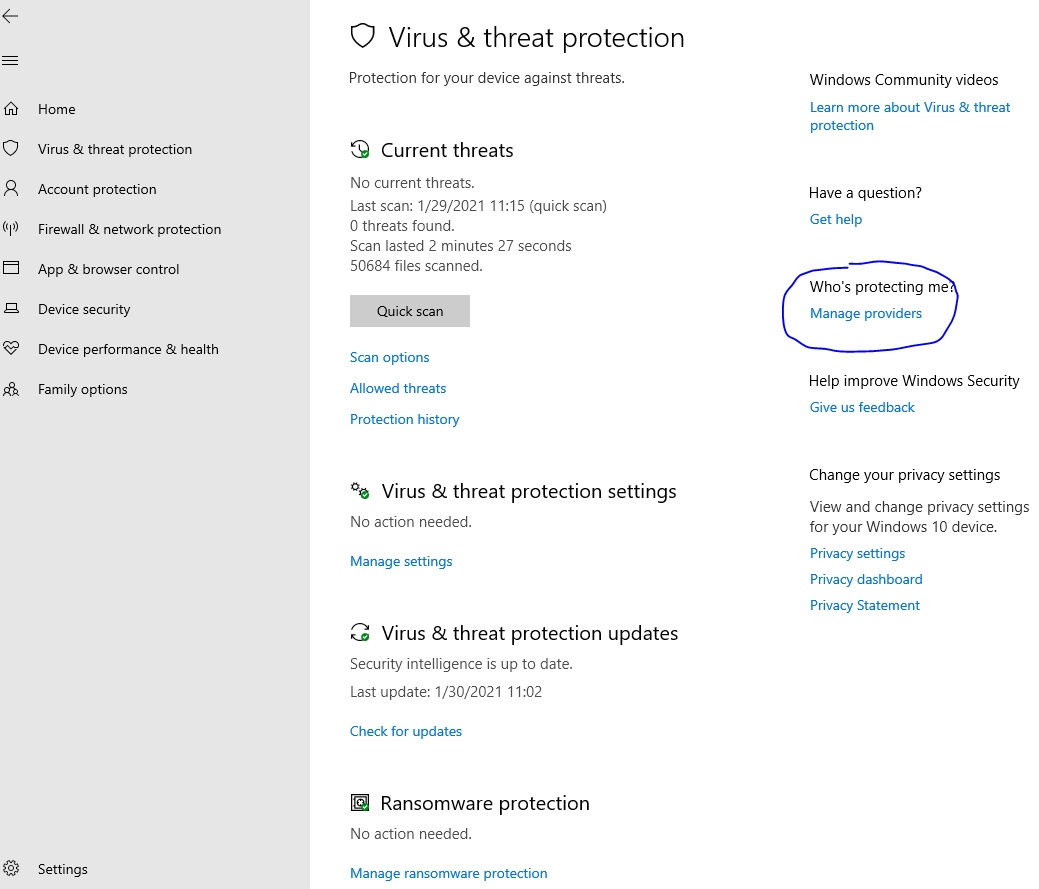Select the App & browser control window icon

click(x=11, y=268)
